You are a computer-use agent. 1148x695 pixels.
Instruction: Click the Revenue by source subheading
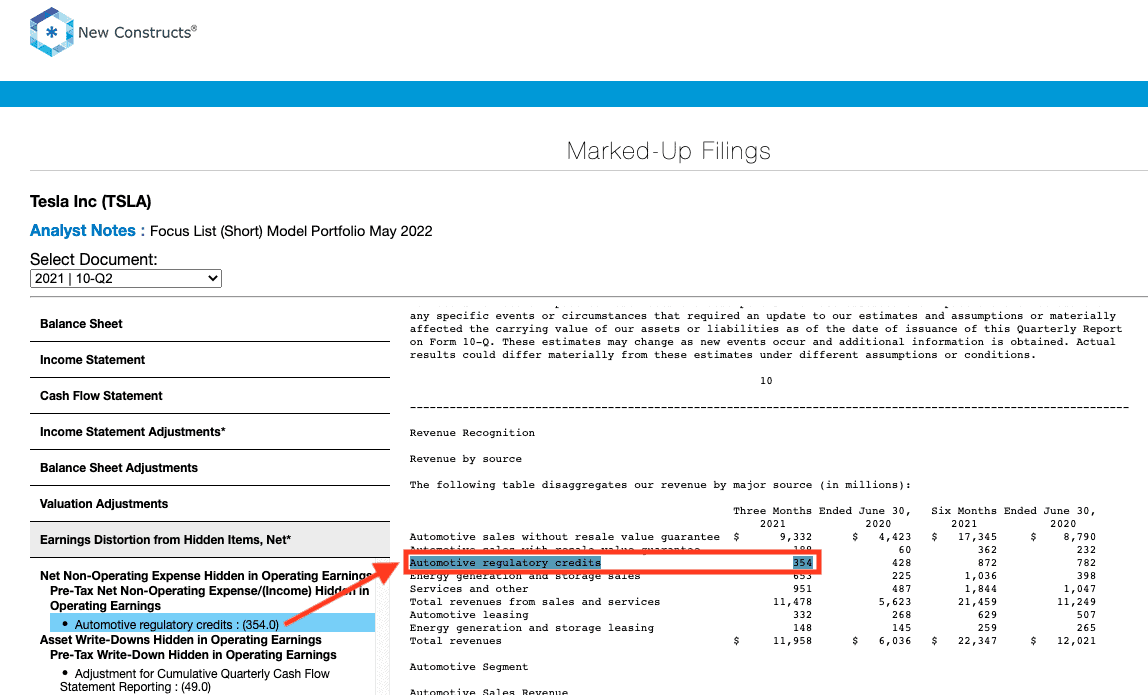coord(466,459)
